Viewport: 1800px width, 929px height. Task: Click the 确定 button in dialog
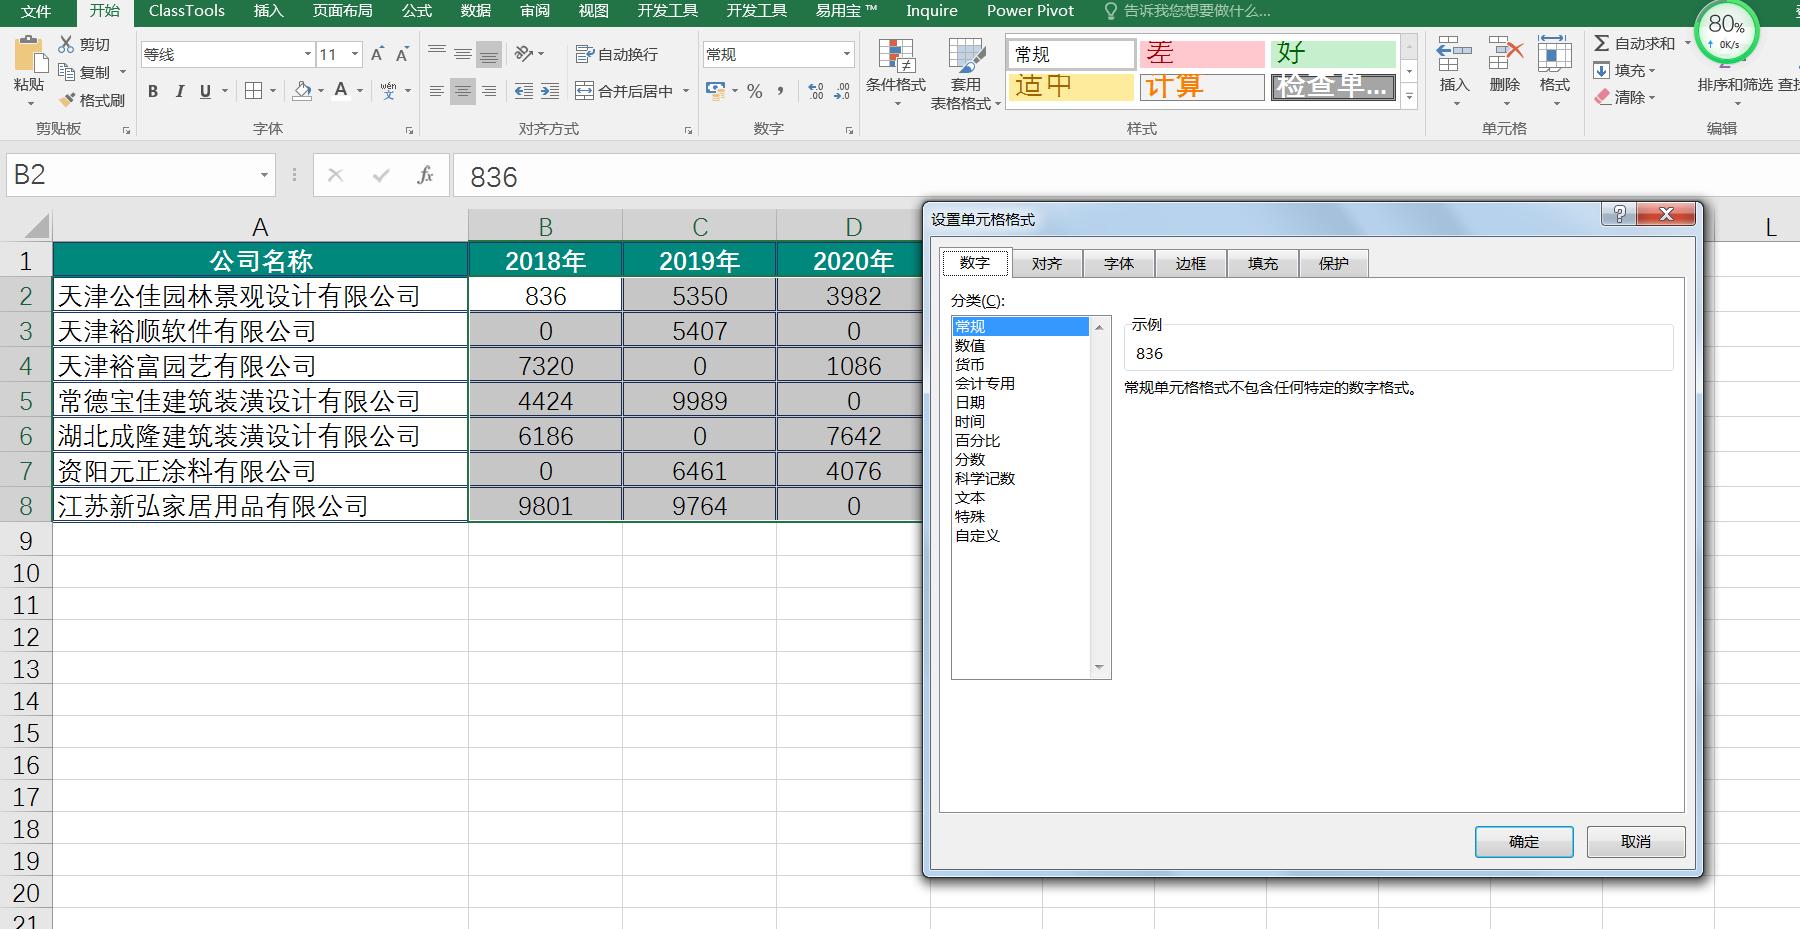click(1523, 842)
